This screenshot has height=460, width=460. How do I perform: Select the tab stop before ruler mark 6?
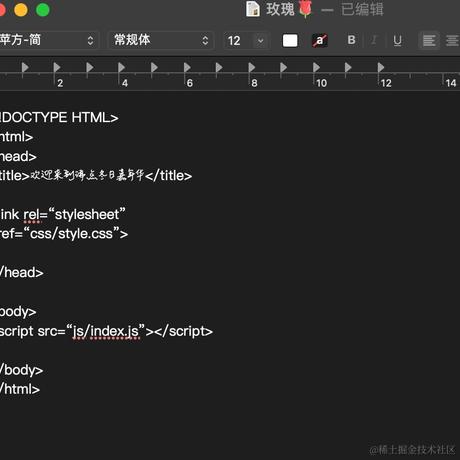[187, 68]
